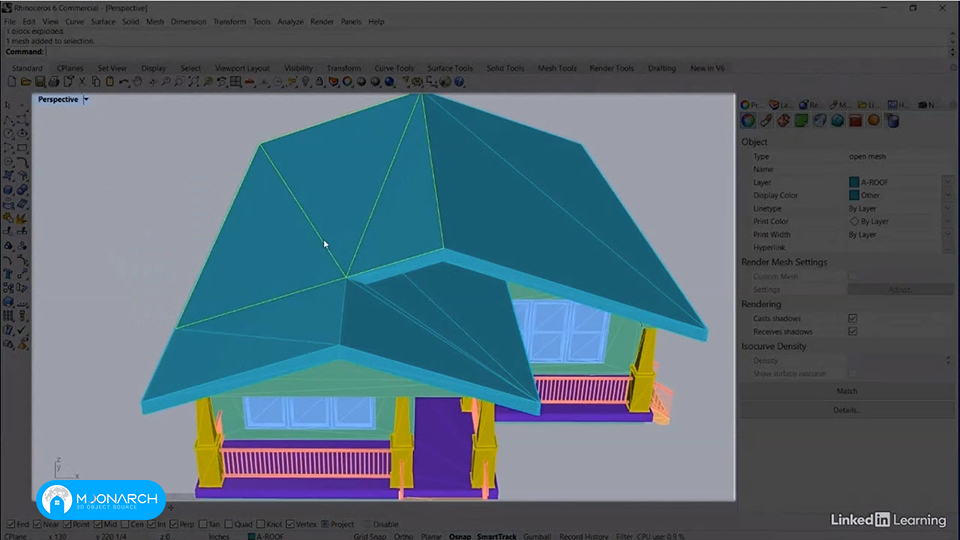Toggle the Point osnap checkbox

coord(67,524)
